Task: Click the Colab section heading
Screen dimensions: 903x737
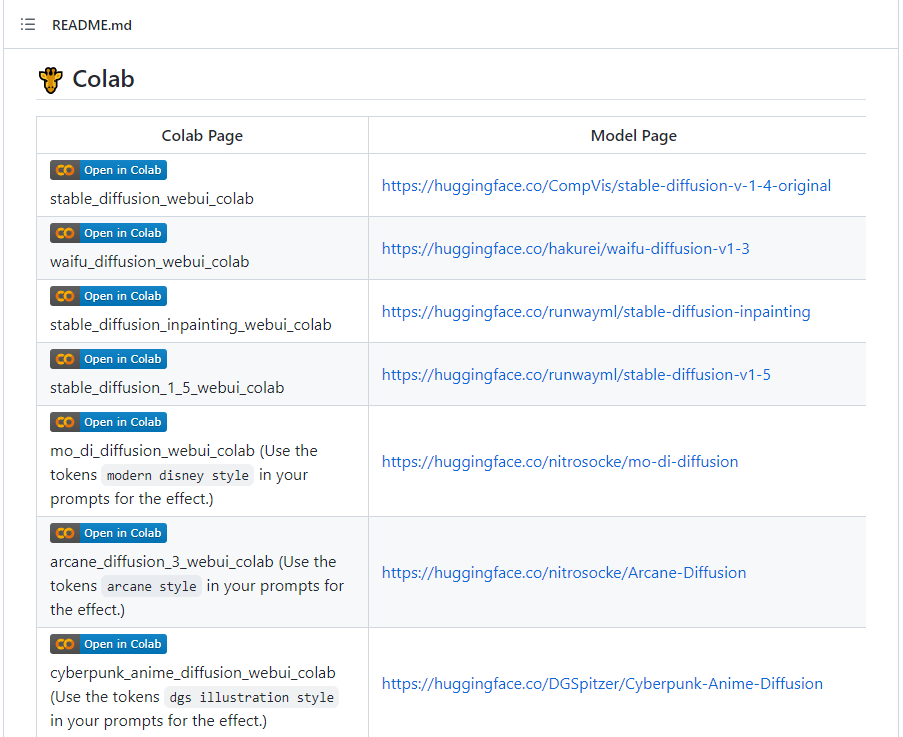Action: point(103,79)
